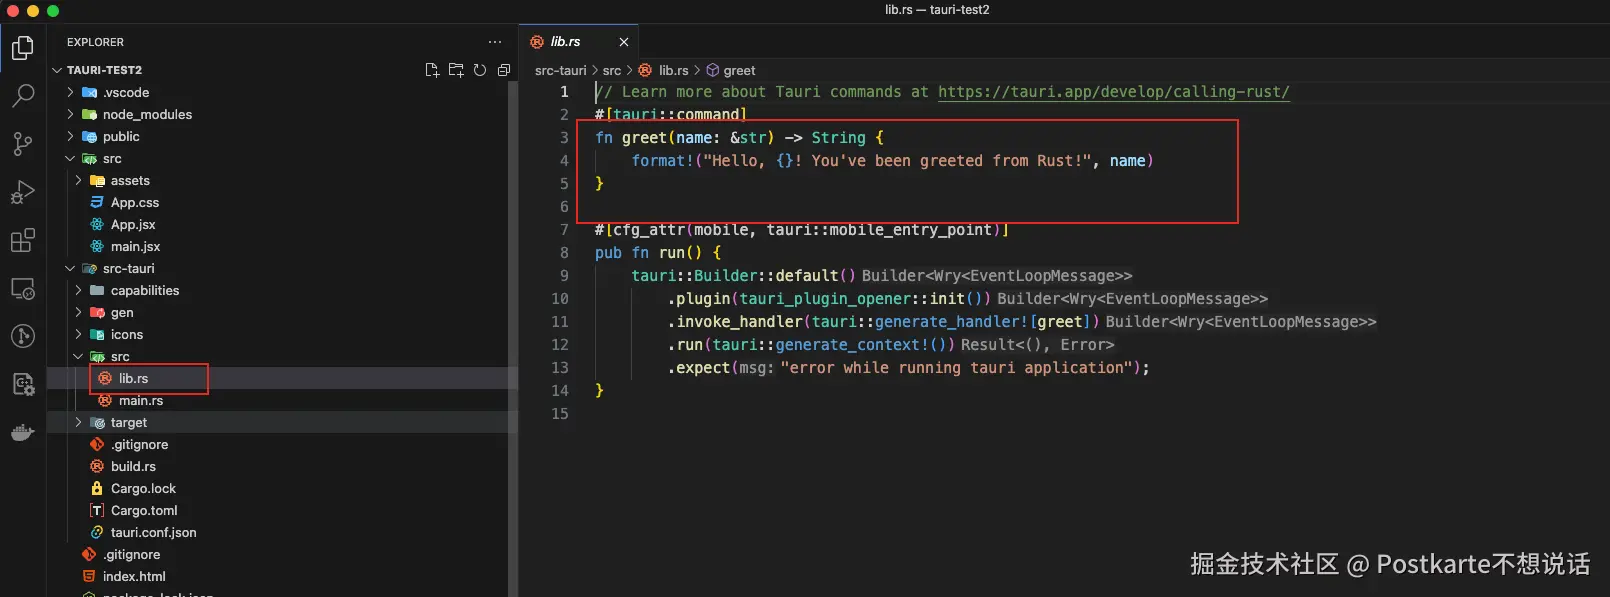Open the tauri.app calling-rust link
Image resolution: width=1610 pixels, height=597 pixels.
click(1113, 92)
